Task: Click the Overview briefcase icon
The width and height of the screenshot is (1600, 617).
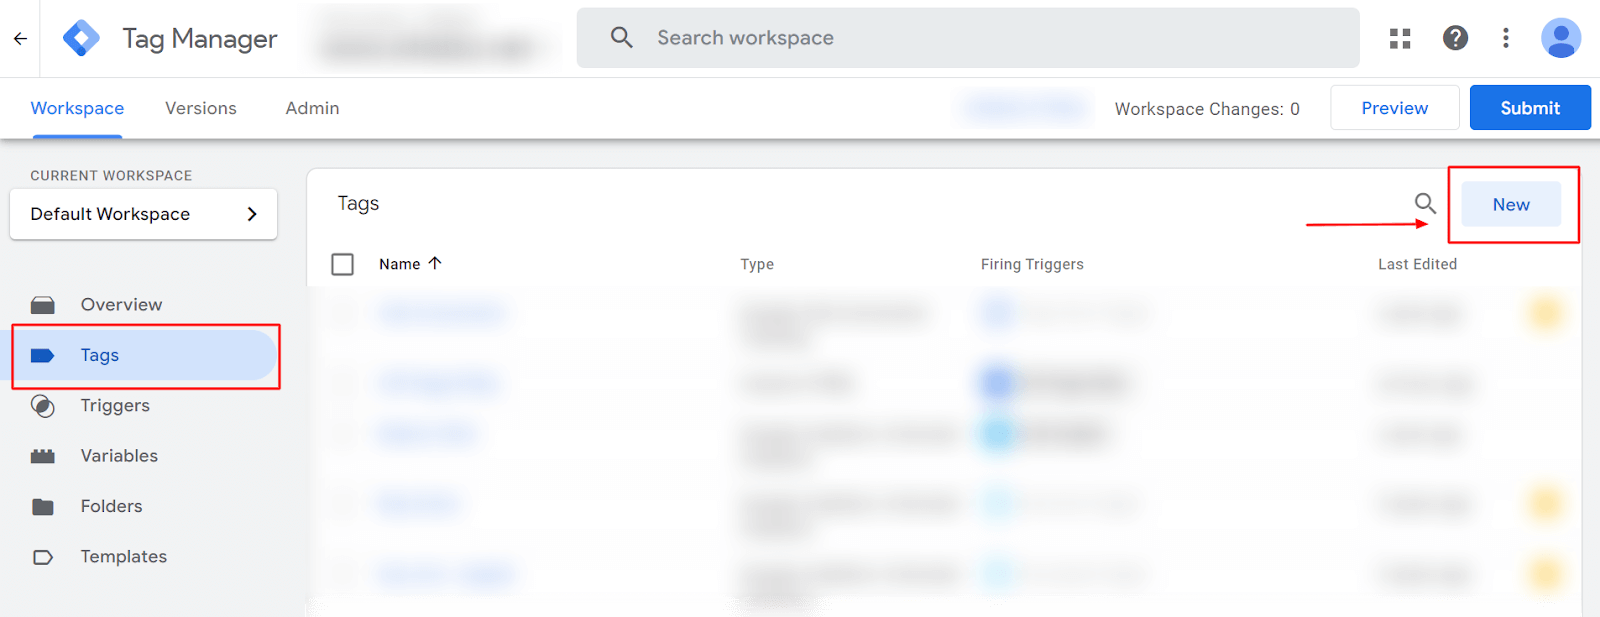Action: coord(43,305)
